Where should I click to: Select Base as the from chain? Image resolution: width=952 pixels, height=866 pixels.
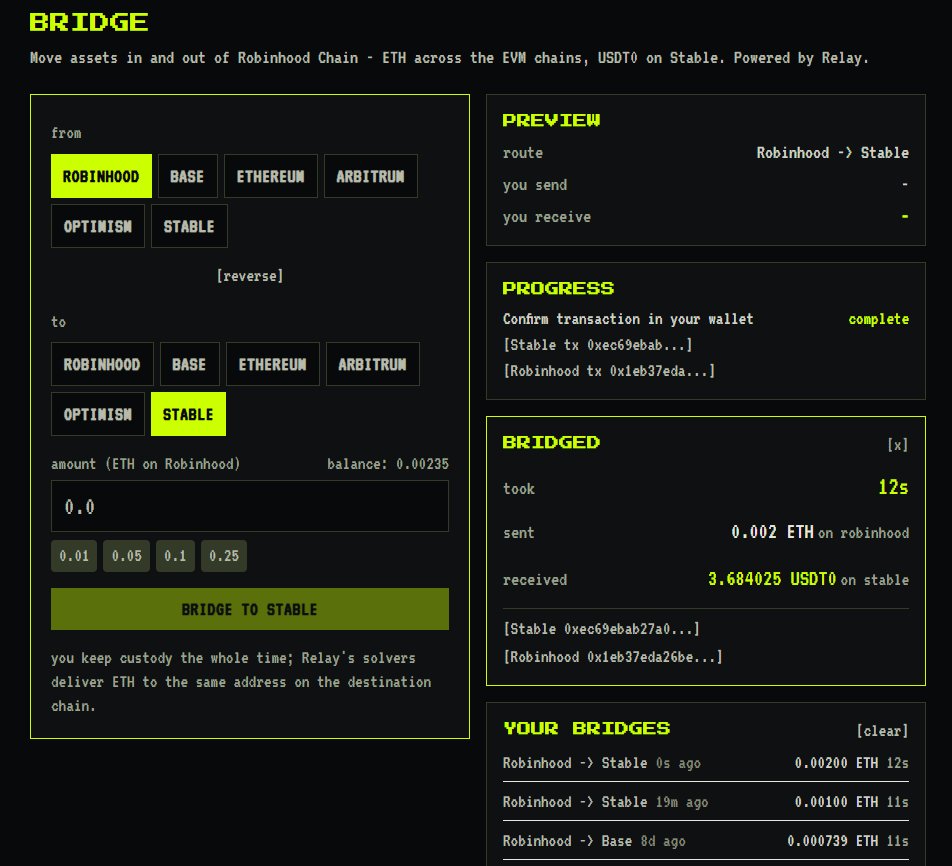pos(188,176)
